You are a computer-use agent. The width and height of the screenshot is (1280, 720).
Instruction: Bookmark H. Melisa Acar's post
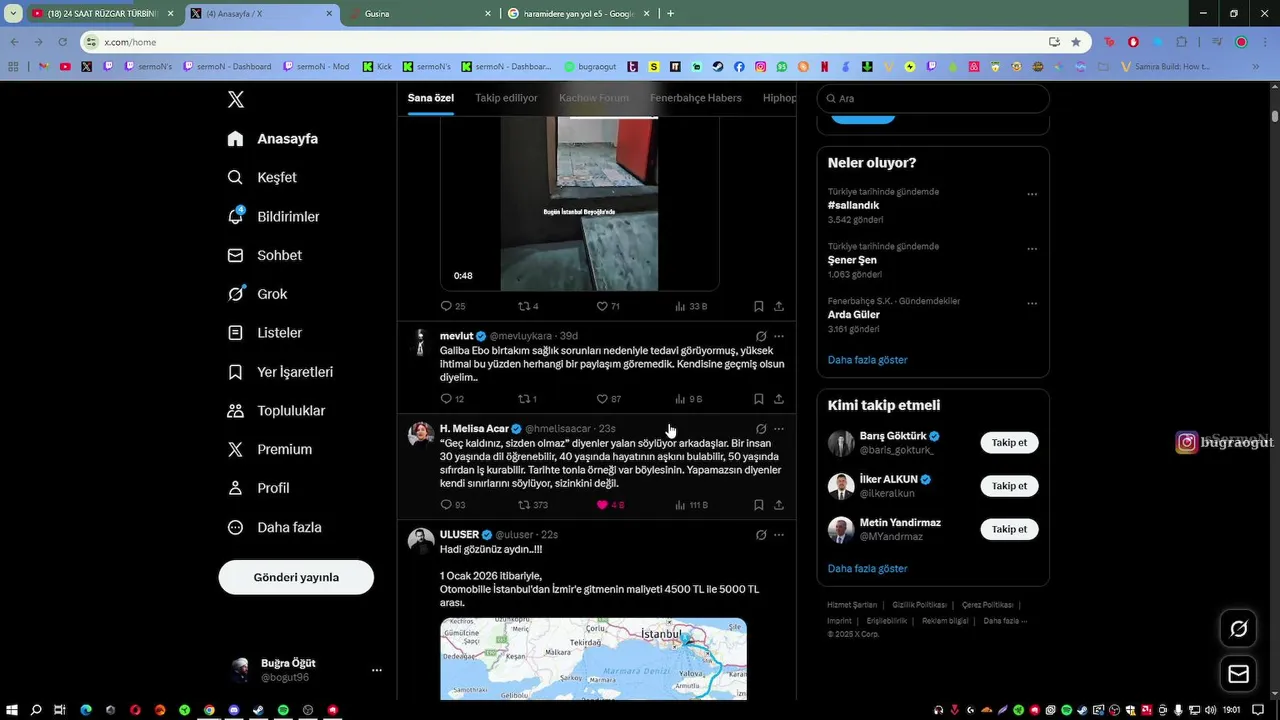(x=759, y=505)
